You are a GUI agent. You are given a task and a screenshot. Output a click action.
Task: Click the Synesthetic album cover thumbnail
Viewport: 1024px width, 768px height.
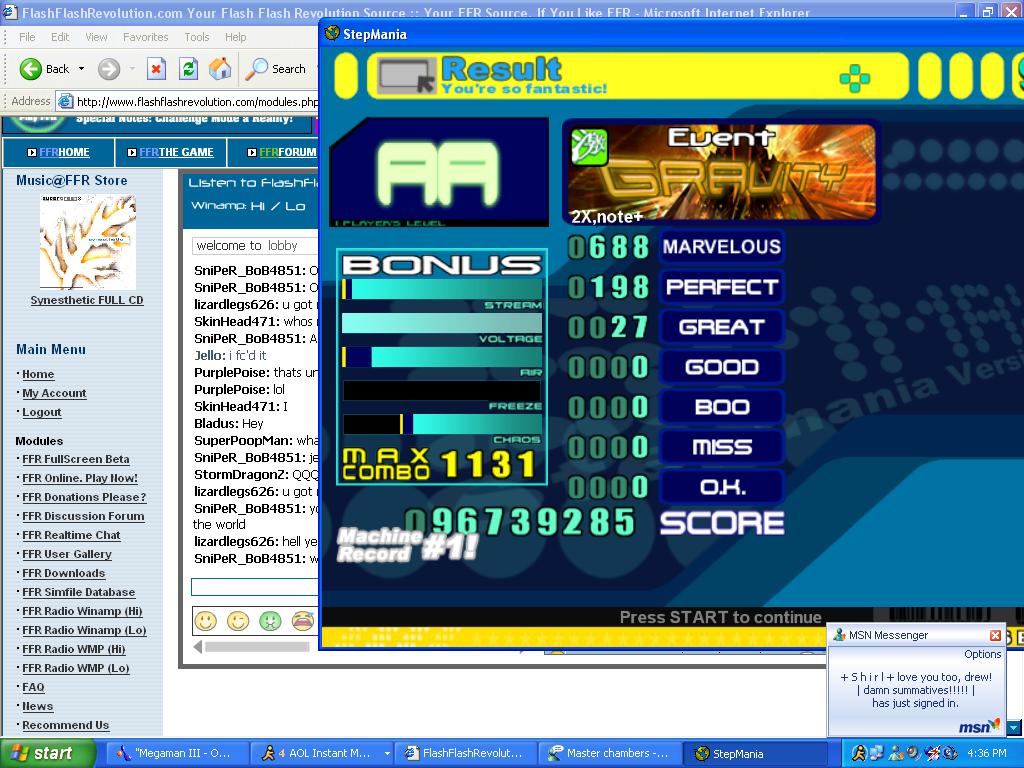[x=88, y=242]
